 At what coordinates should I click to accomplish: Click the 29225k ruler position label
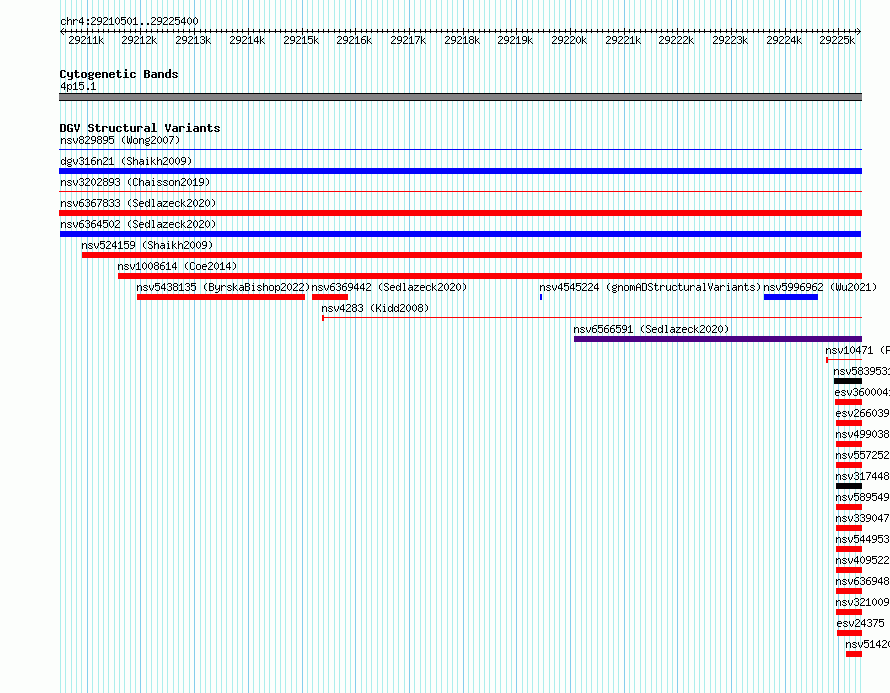[x=837, y=40]
